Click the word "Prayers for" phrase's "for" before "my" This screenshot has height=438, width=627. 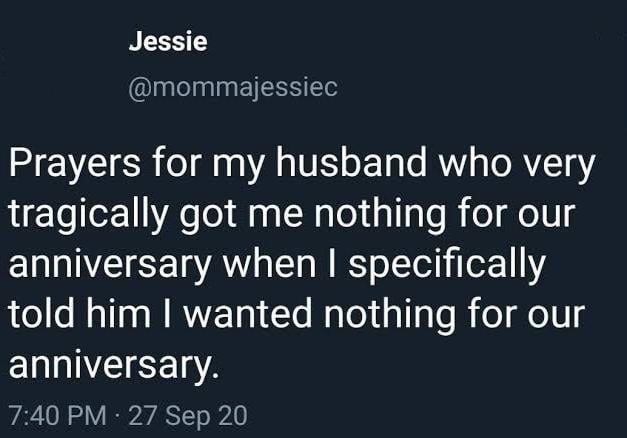click(x=176, y=162)
